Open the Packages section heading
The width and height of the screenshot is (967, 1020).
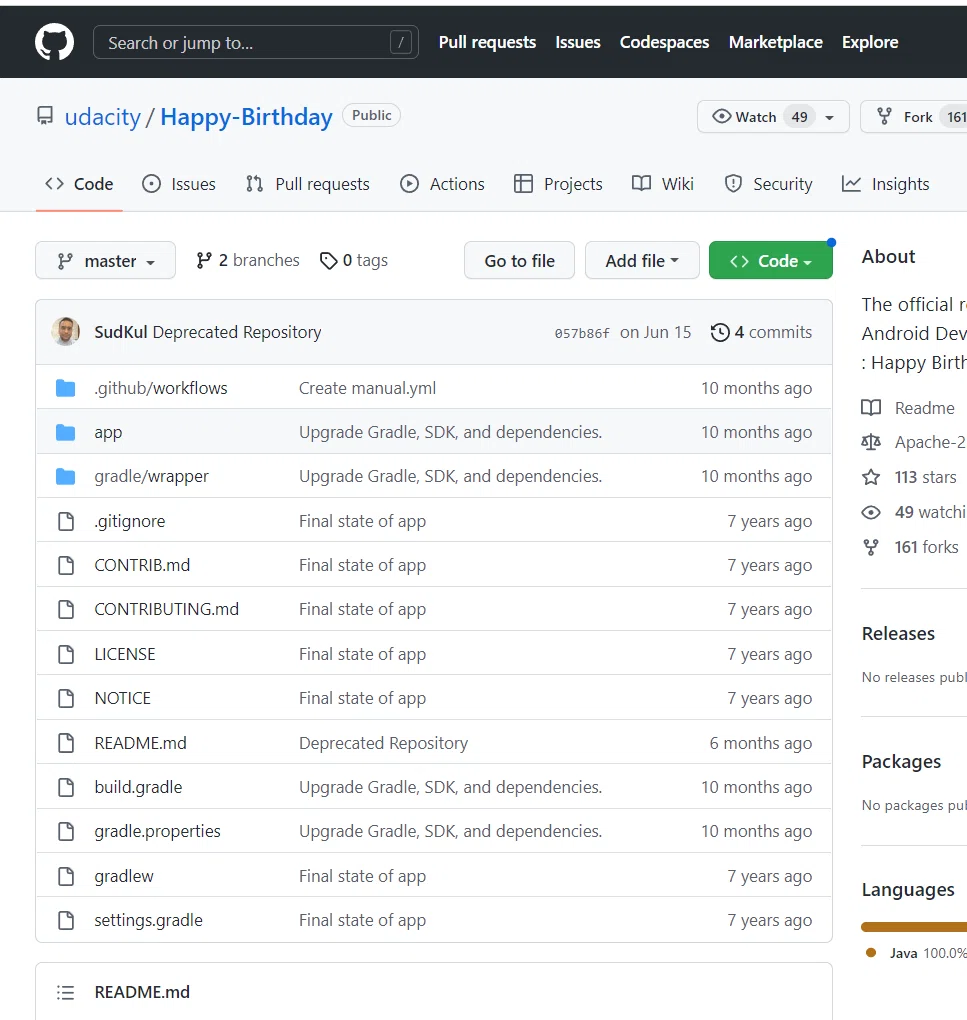pos(901,762)
